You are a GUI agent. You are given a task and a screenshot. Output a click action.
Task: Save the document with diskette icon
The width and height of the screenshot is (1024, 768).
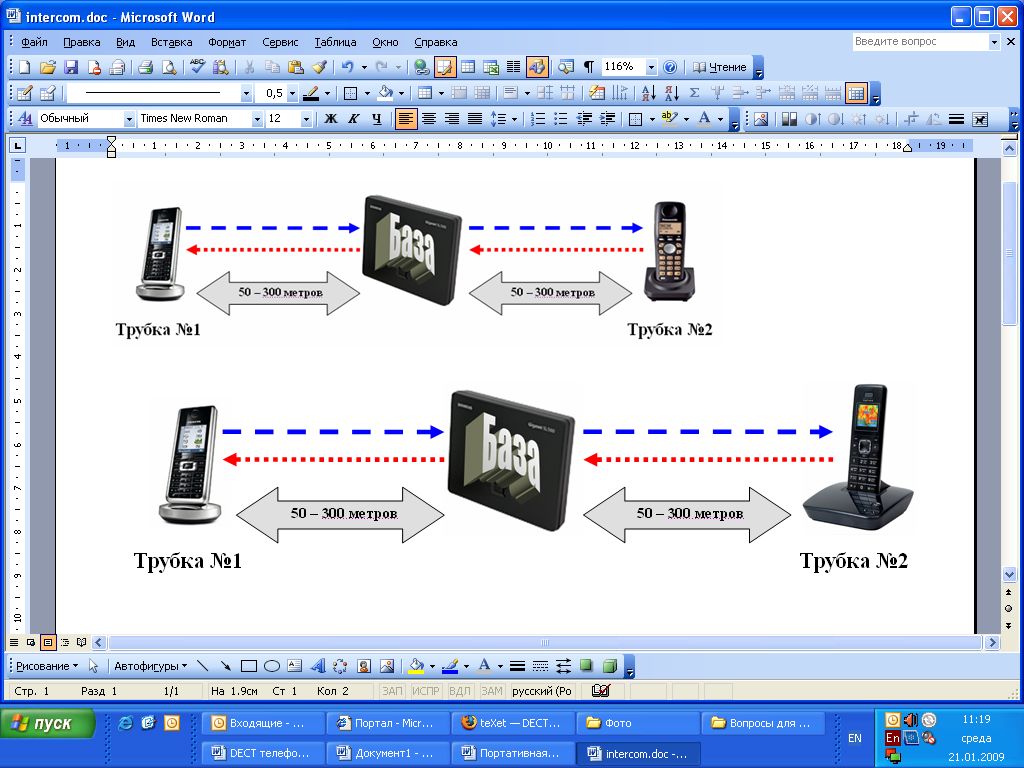point(71,67)
